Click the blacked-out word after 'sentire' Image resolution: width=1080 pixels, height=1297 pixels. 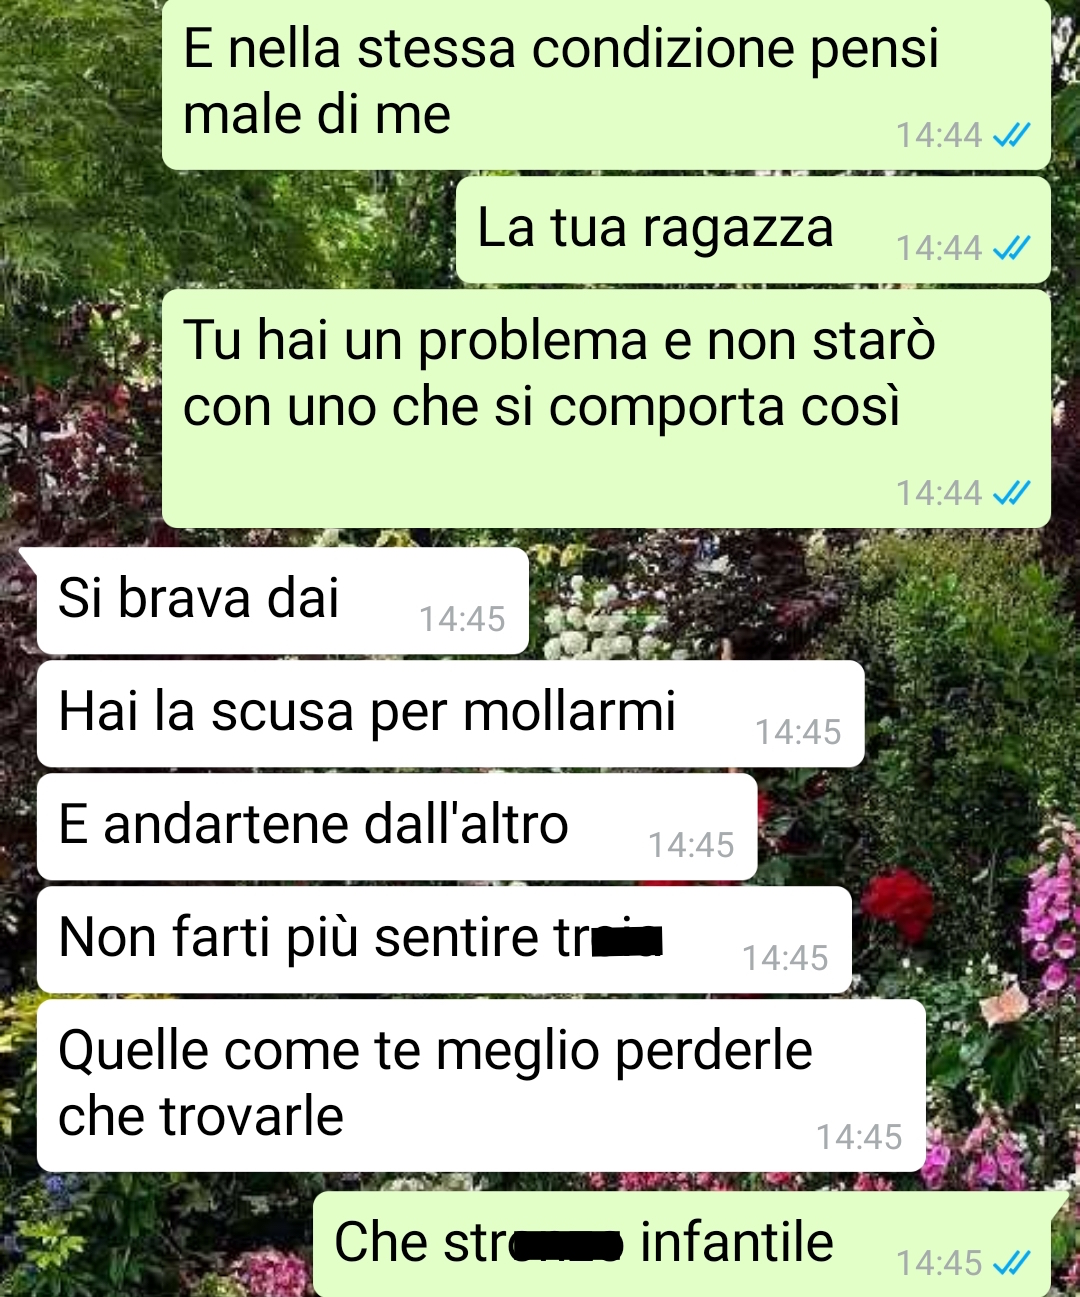[x=627, y=941]
